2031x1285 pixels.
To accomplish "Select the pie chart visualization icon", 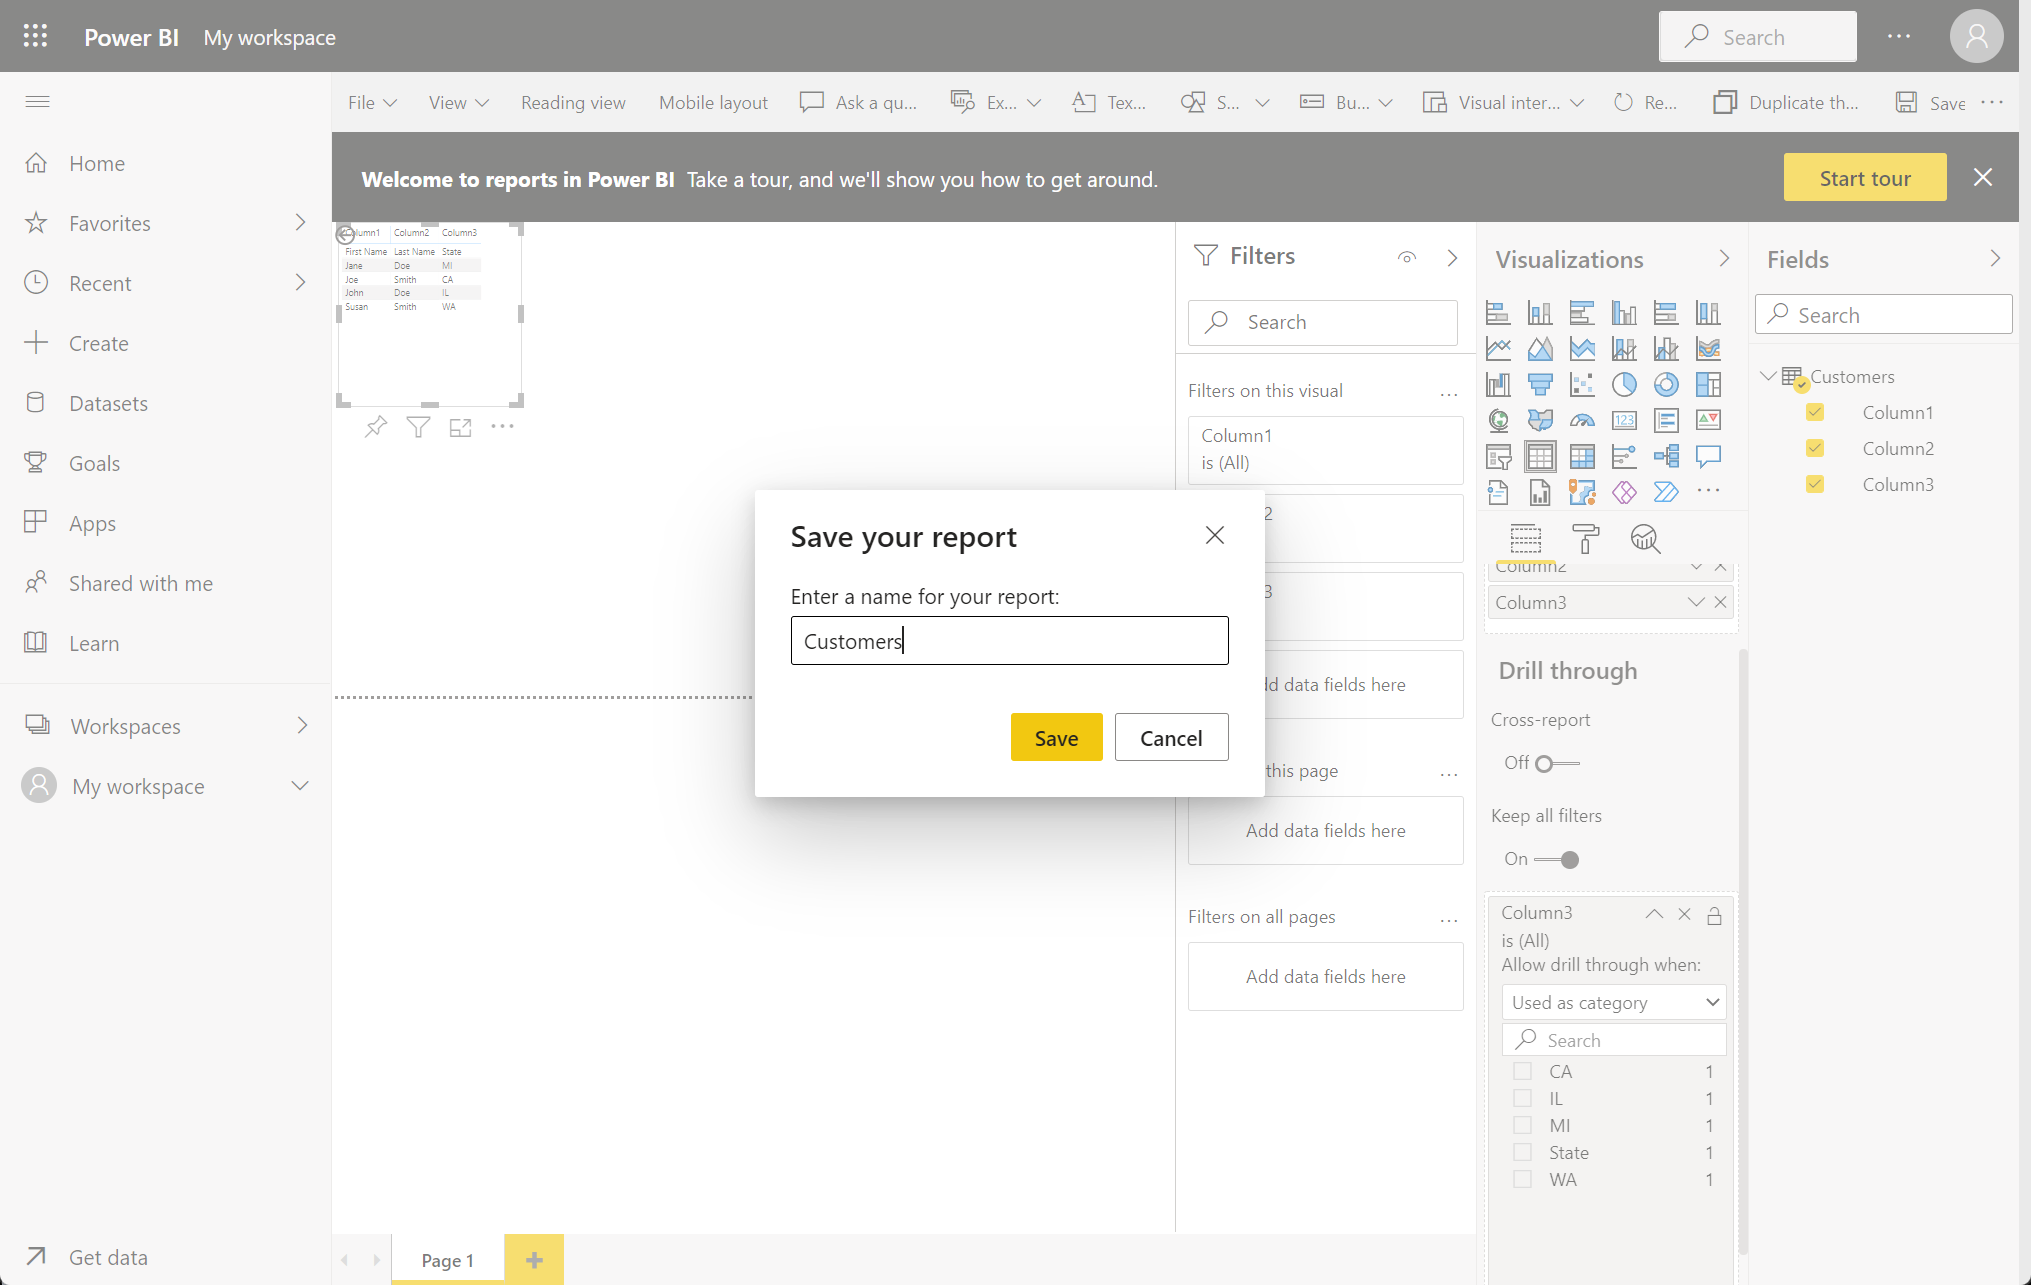I will pos(1624,385).
